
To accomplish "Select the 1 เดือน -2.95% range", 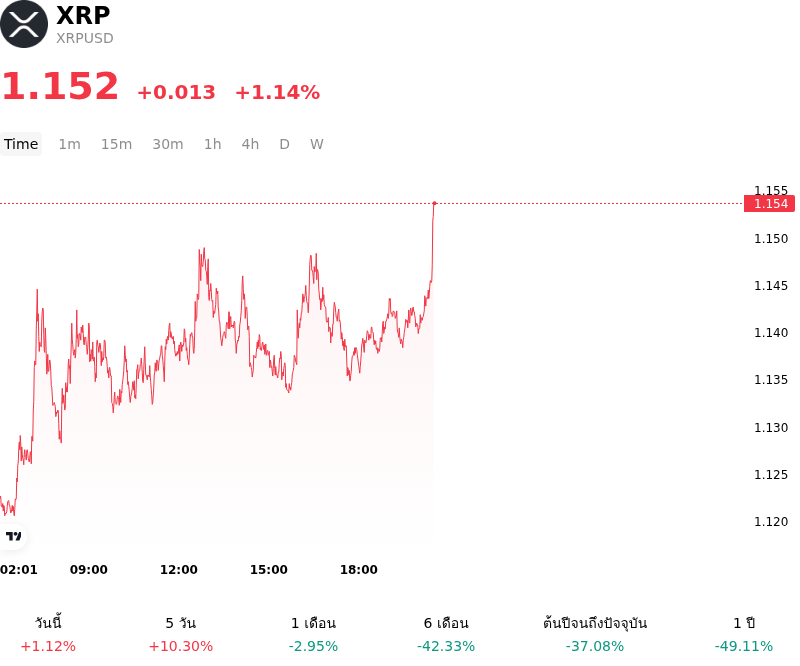I will [313, 634].
